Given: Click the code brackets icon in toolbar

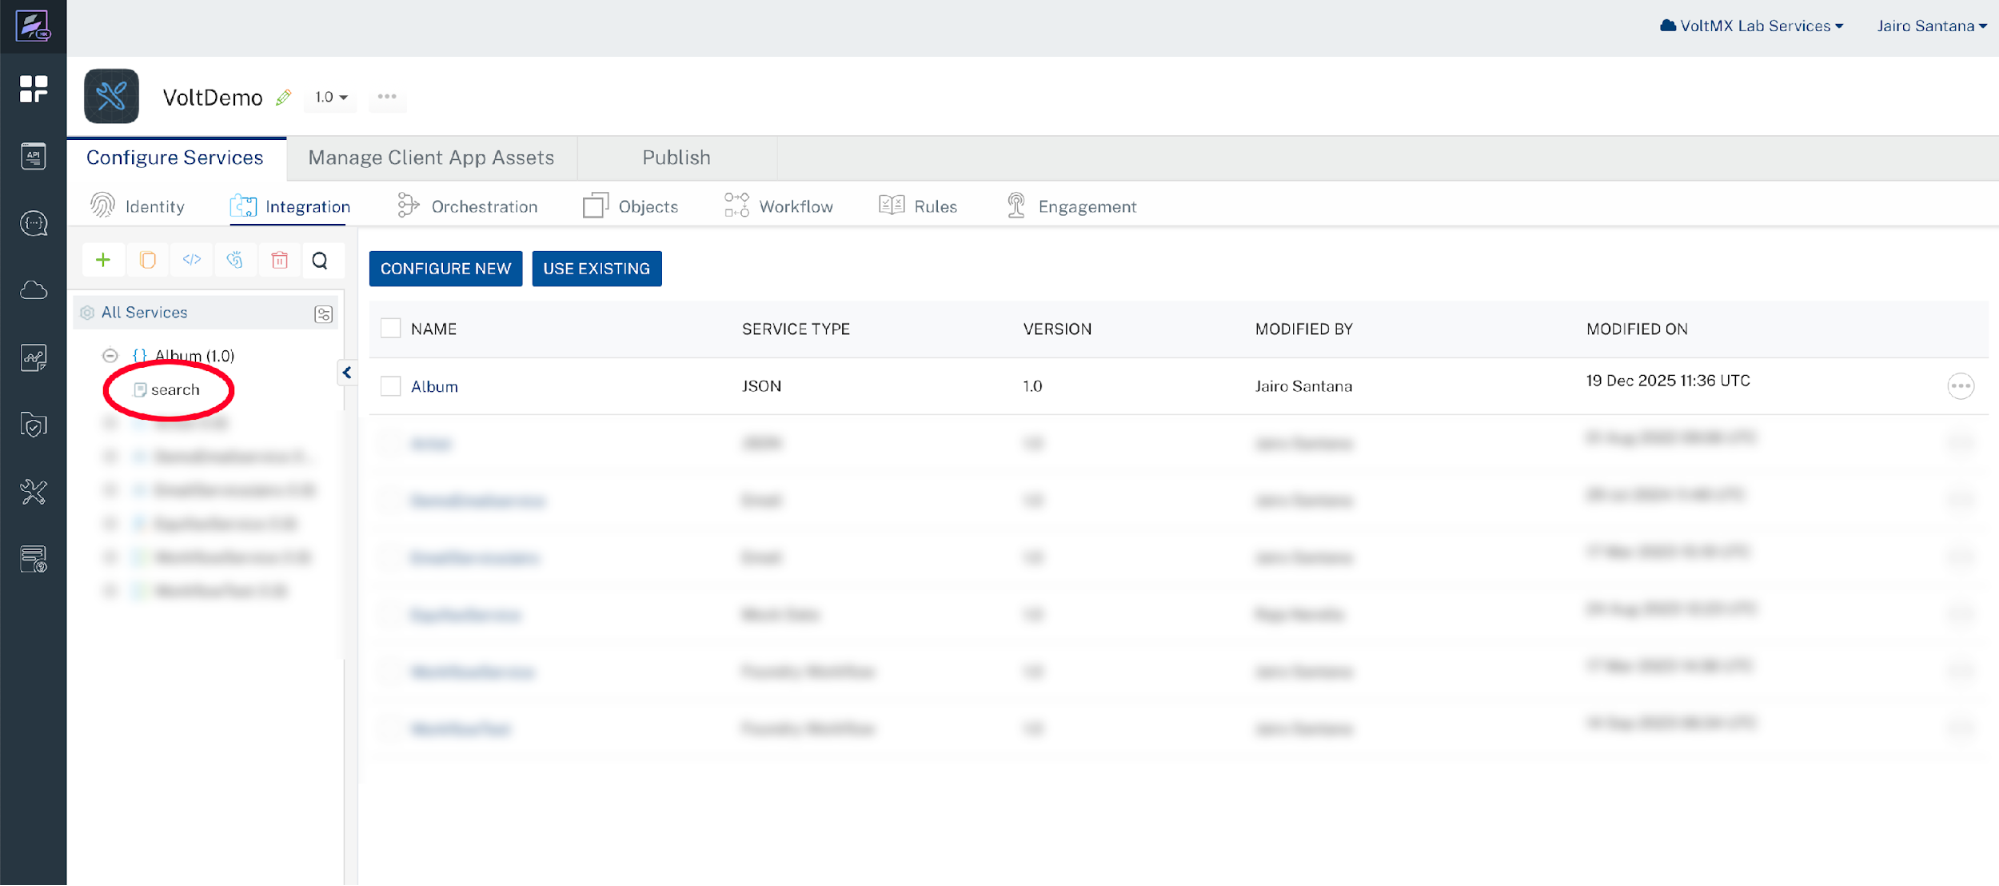Looking at the screenshot, I should (191, 260).
